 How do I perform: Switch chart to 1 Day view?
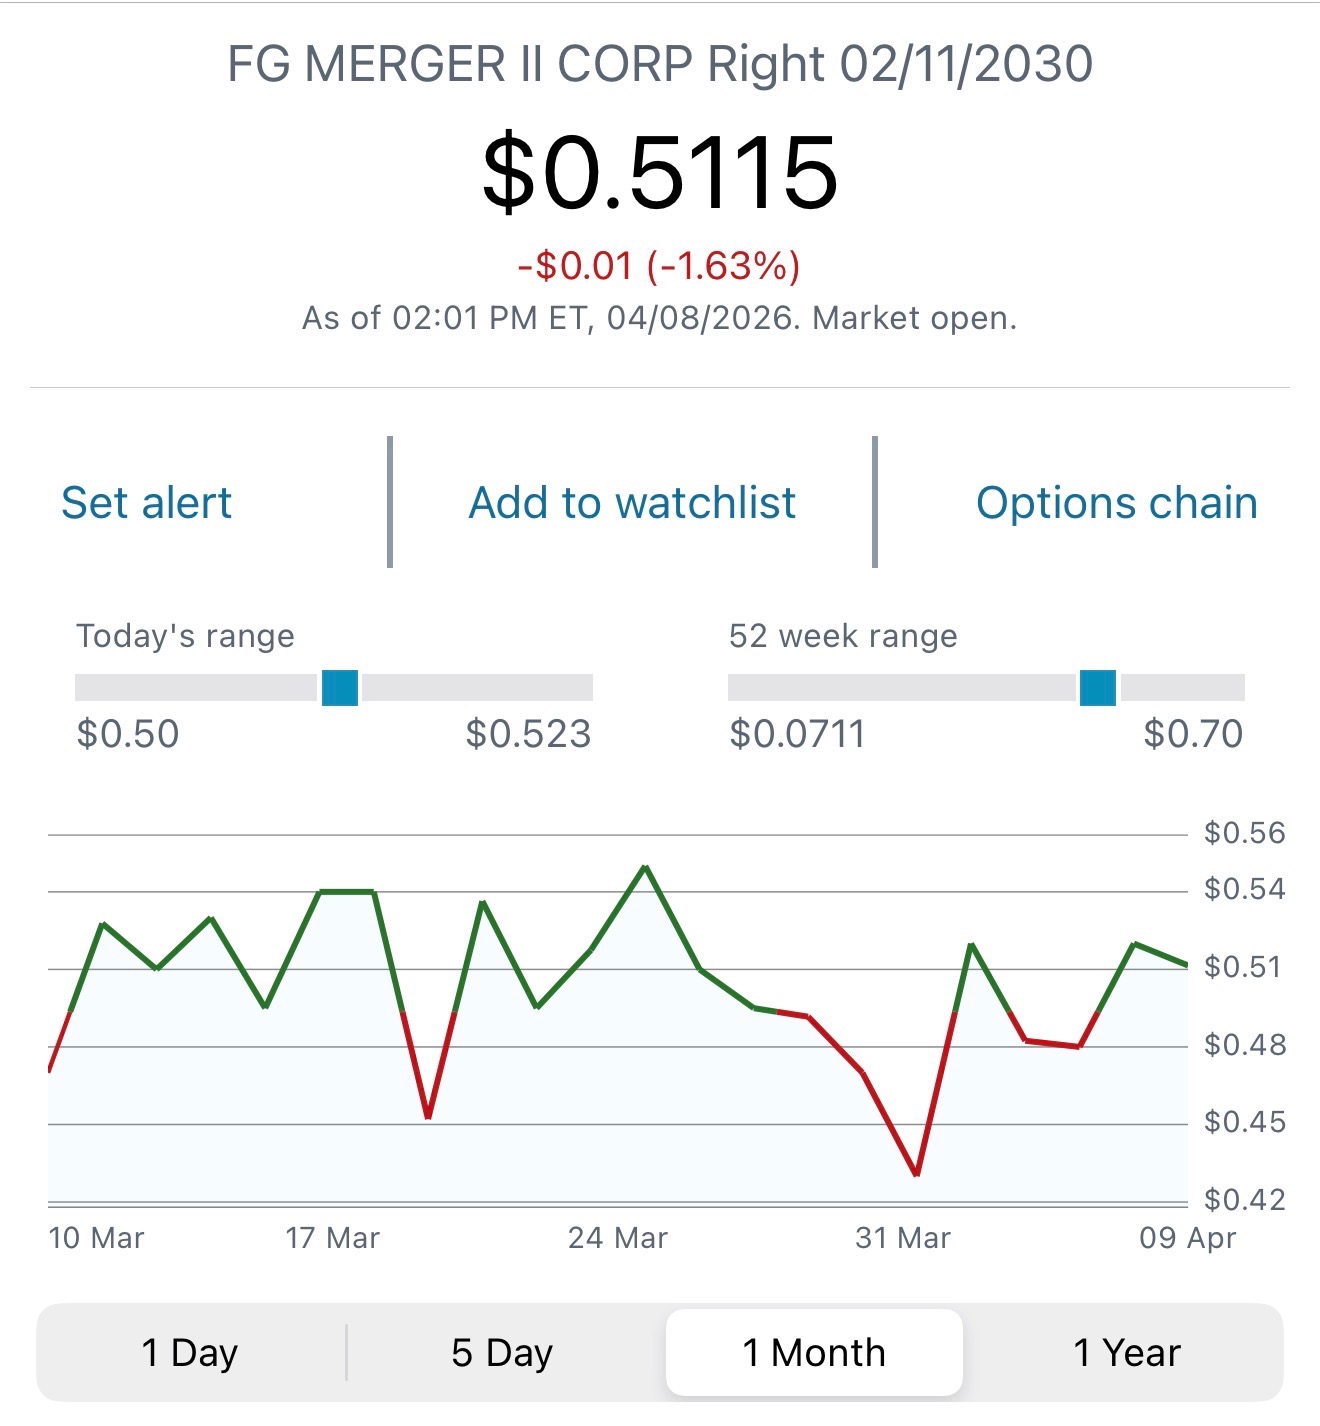click(x=190, y=1352)
